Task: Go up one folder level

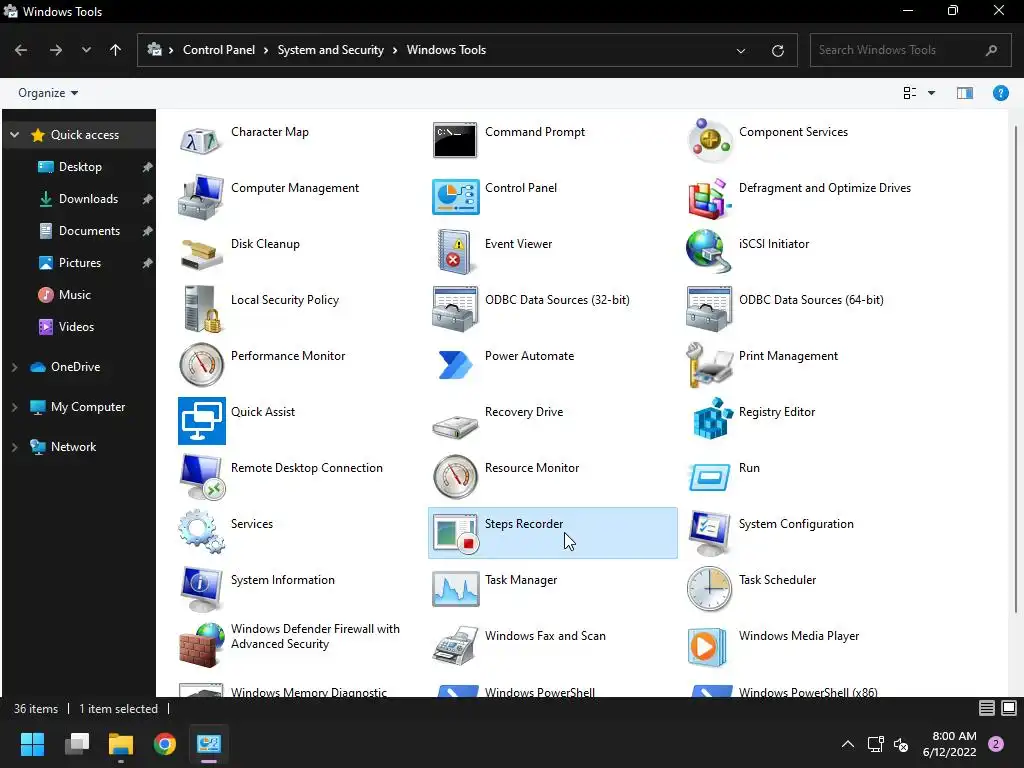Action: click(x=116, y=50)
